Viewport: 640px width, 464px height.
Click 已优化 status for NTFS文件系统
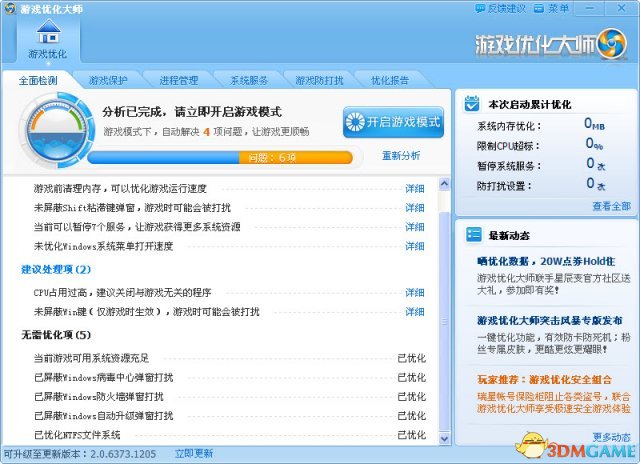tap(412, 435)
